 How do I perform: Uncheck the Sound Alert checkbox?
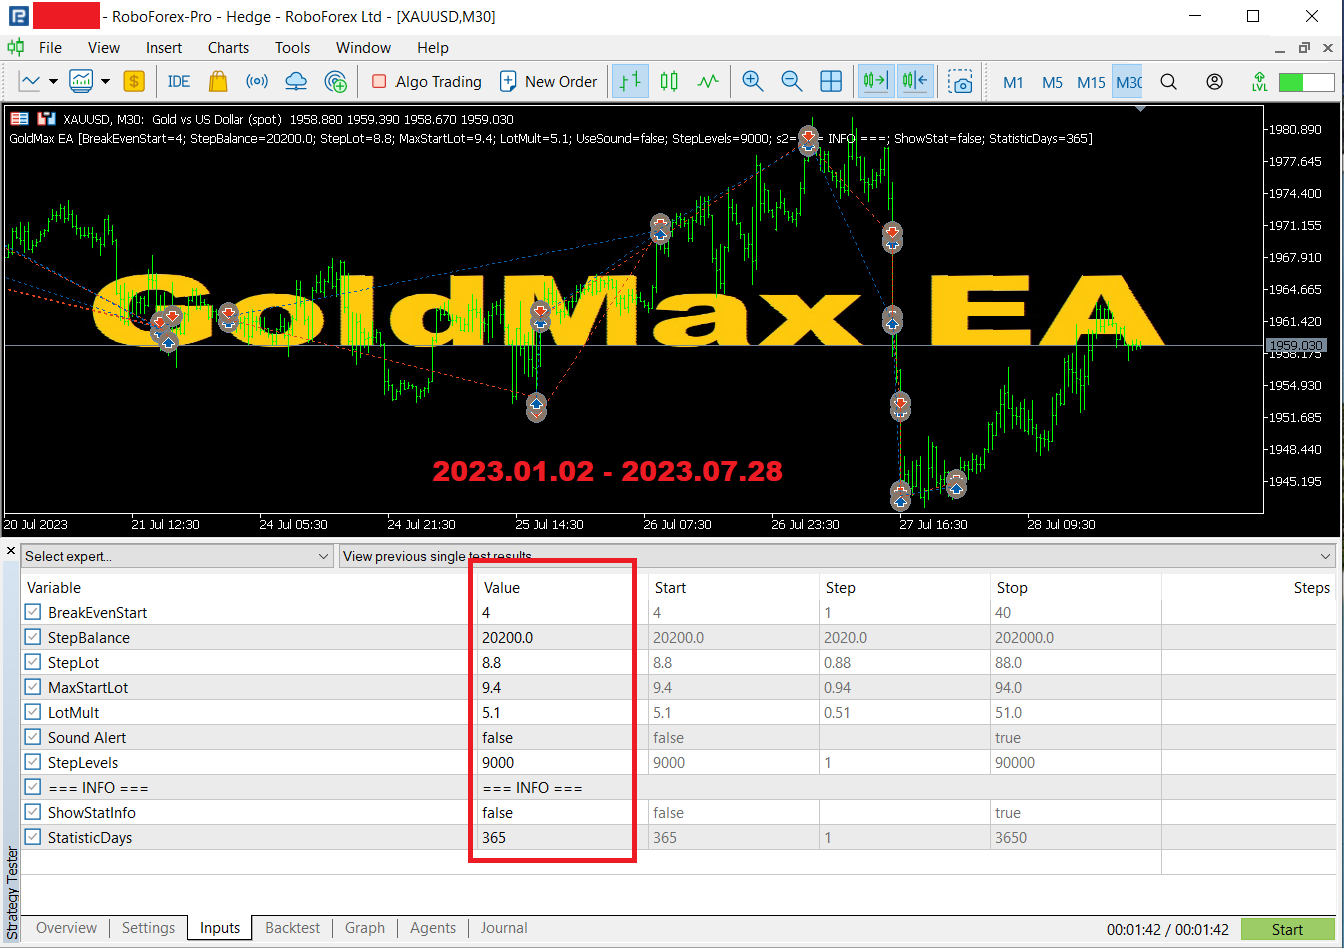(x=33, y=737)
